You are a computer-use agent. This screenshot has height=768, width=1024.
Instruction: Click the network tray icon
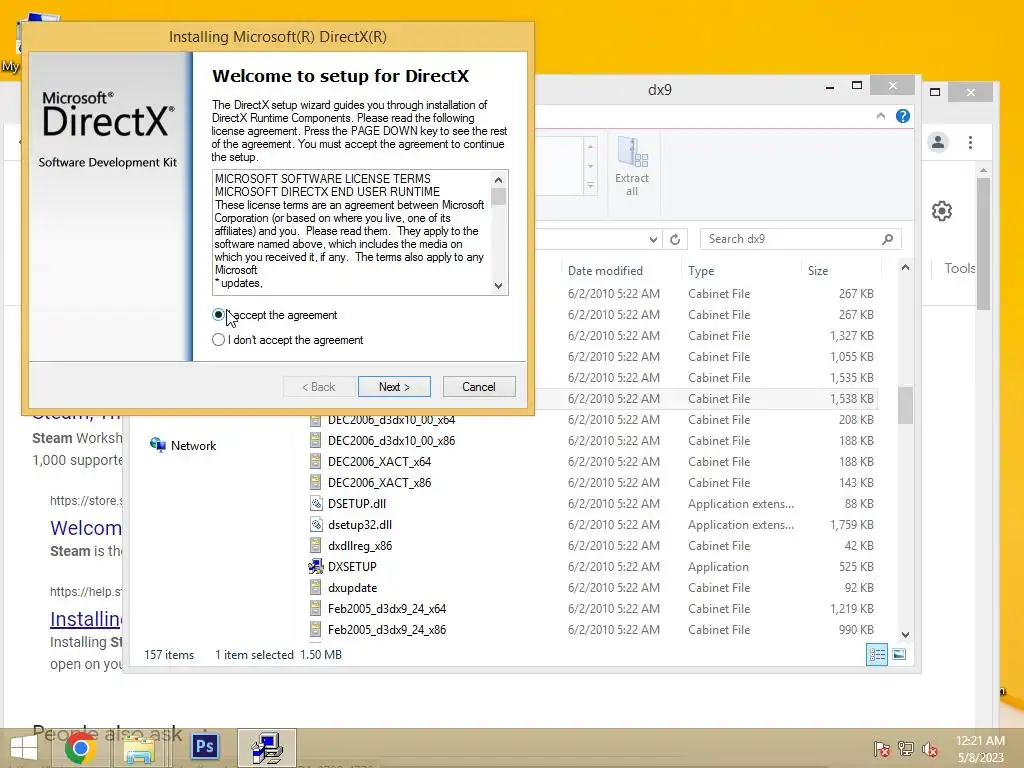coord(906,748)
